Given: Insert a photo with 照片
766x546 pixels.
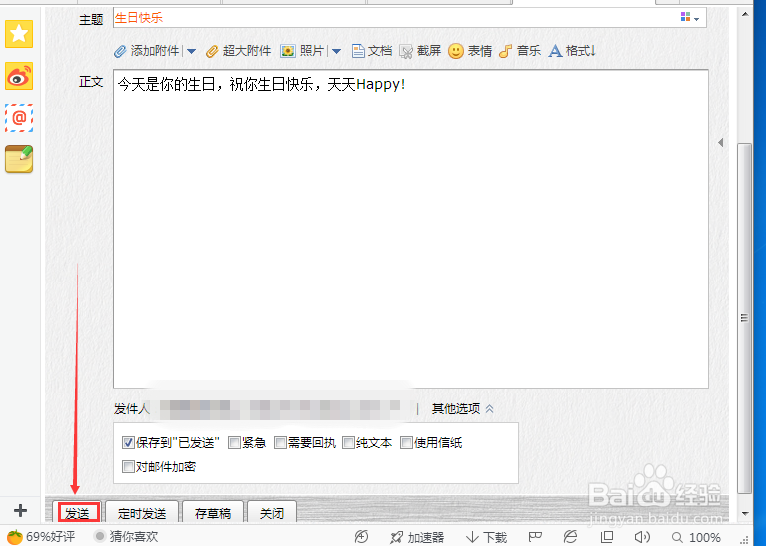Looking at the screenshot, I should tap(302, 51).
